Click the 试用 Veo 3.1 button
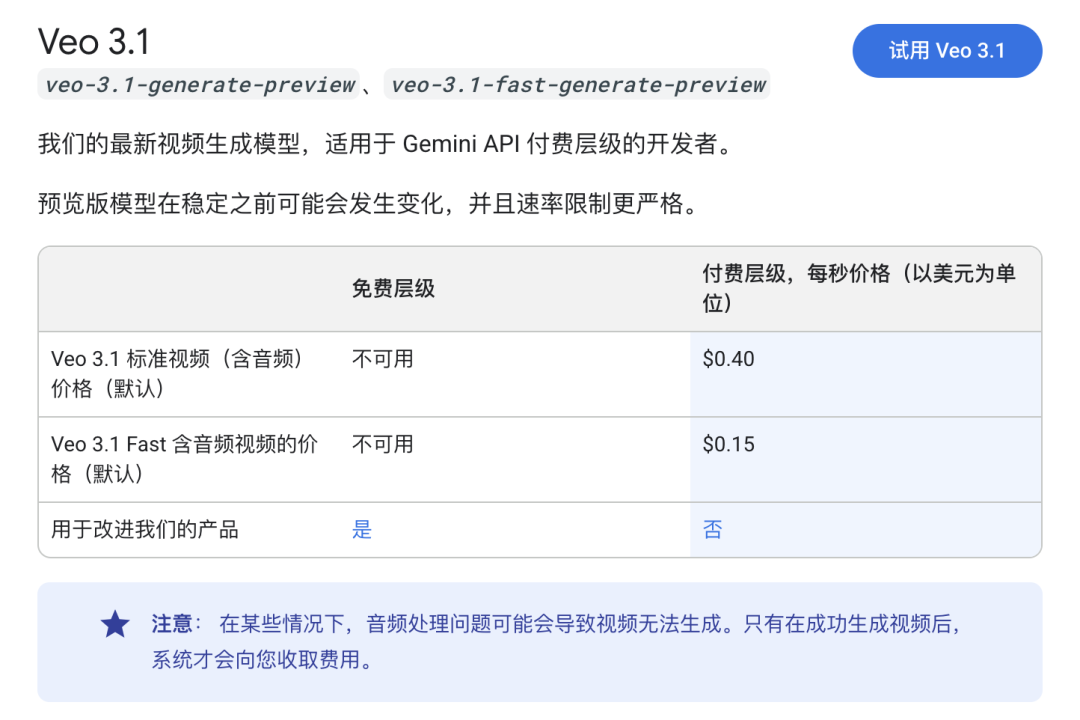The width and height of the screenshot is (1080, 720). click(946, 51)
